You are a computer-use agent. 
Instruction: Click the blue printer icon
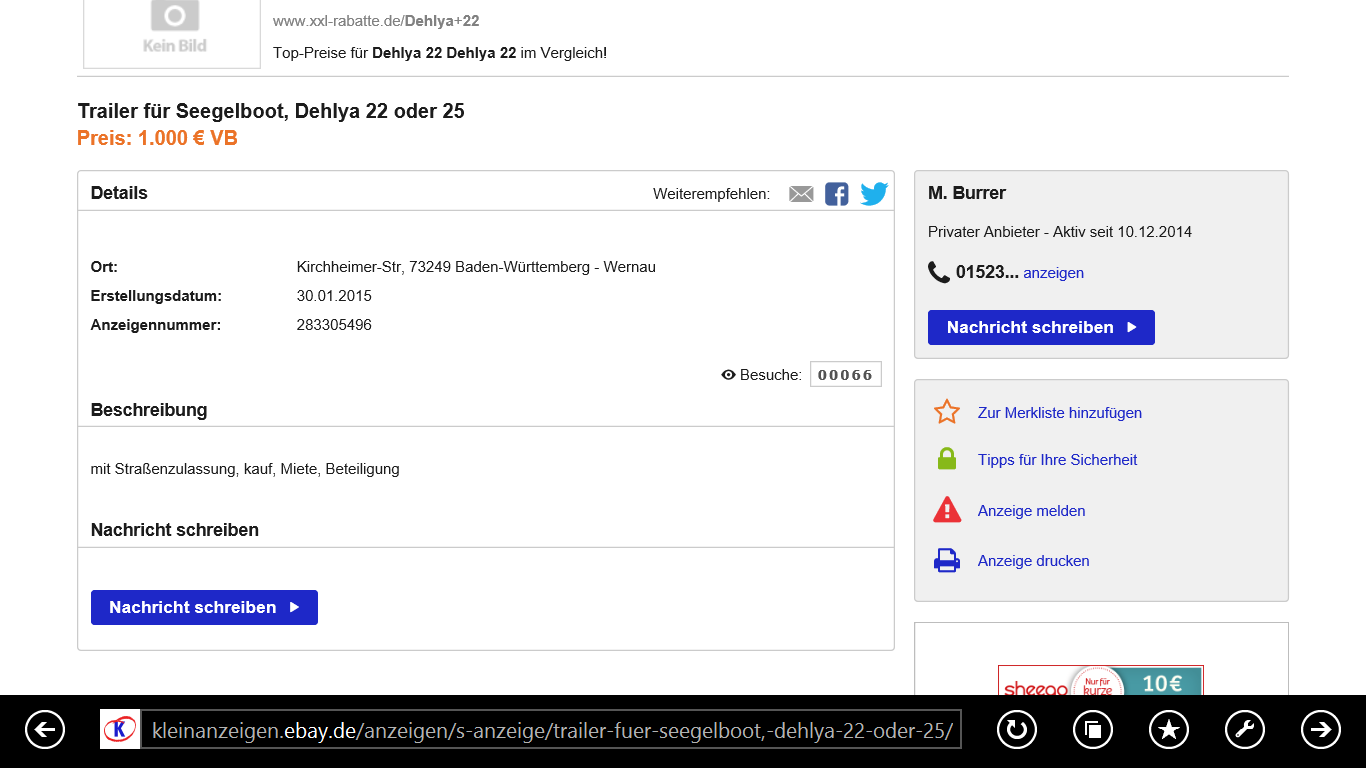(x=946, y=561)
